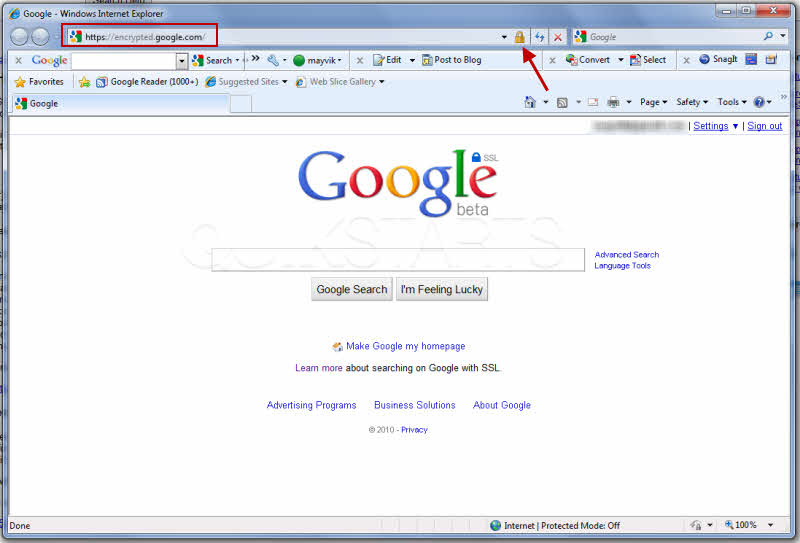
Task: Open the Page menu
Action: coord(654,102)
